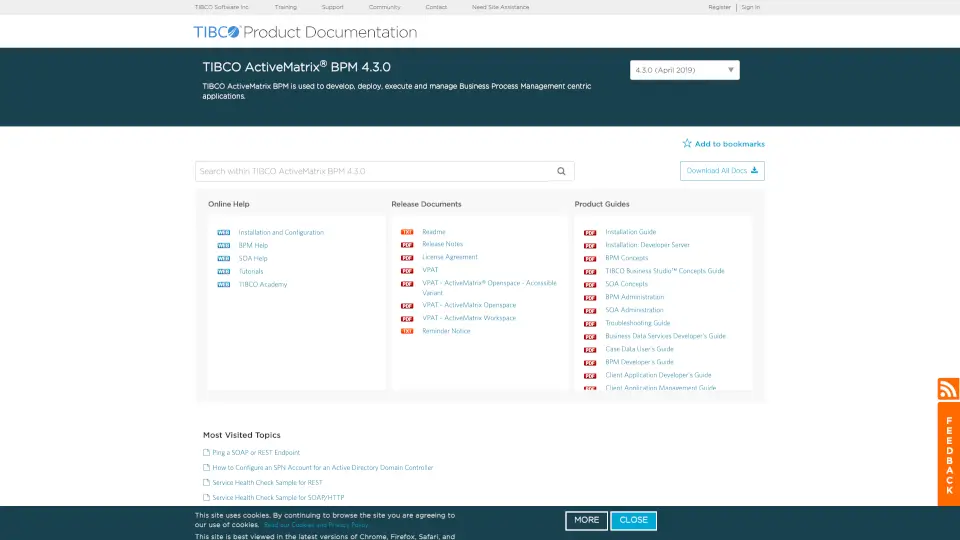Click PDF icon beside License Agreement
Image resolution: width=960 pixels, height=540 pixels.
pos(407,258)
